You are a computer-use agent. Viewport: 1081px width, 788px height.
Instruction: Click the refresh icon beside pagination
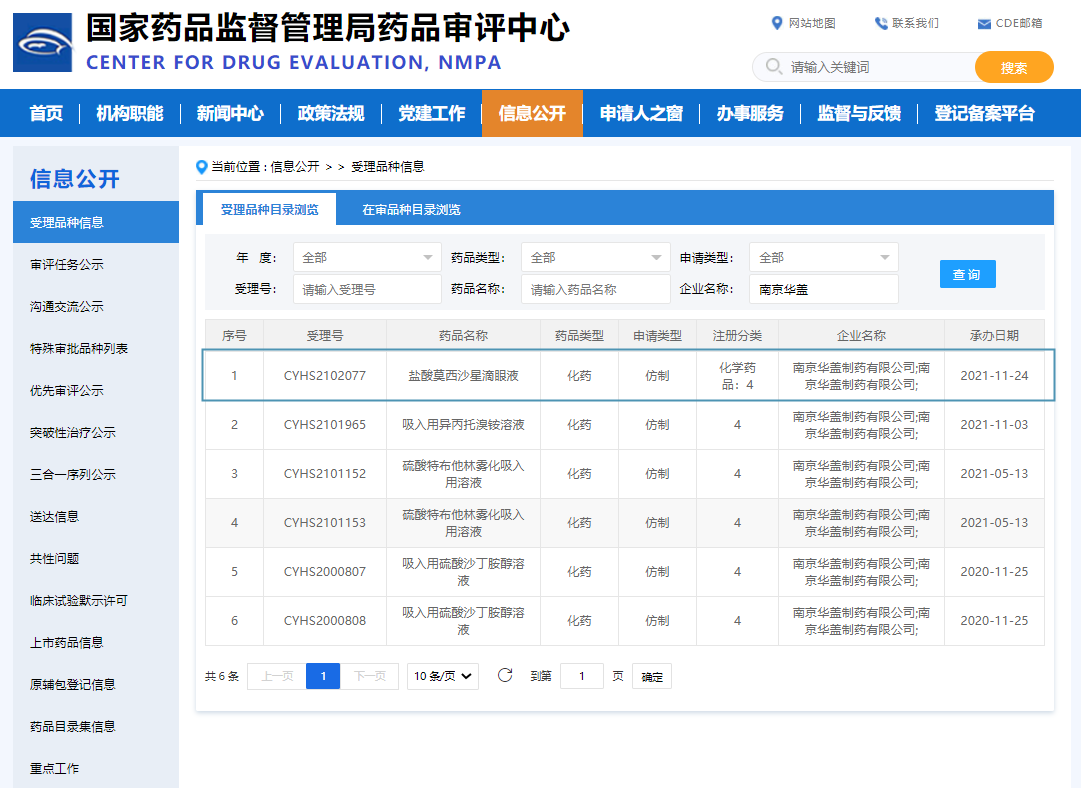[505, 675]
